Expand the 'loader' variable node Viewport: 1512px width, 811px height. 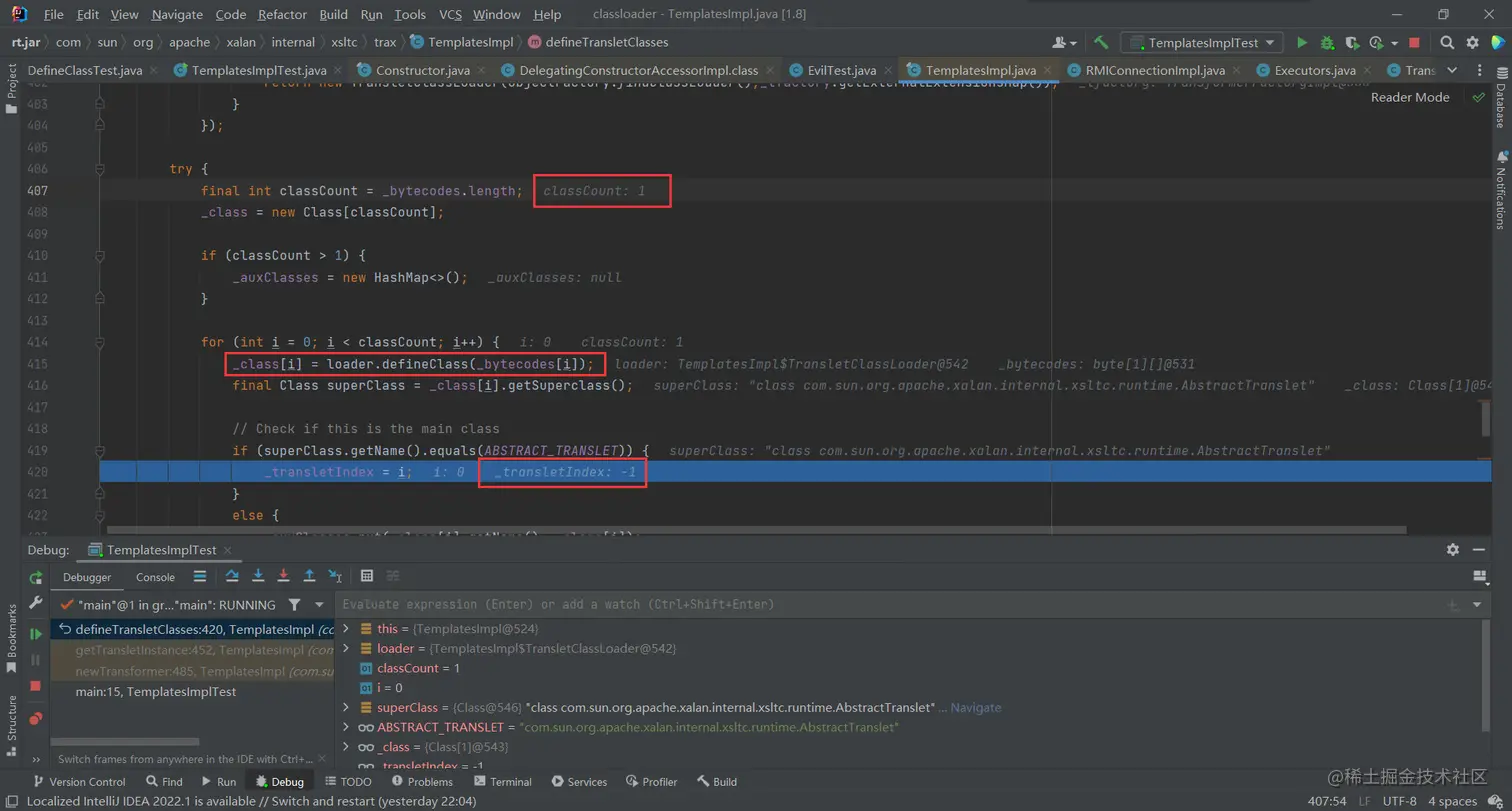pos(346,648)
